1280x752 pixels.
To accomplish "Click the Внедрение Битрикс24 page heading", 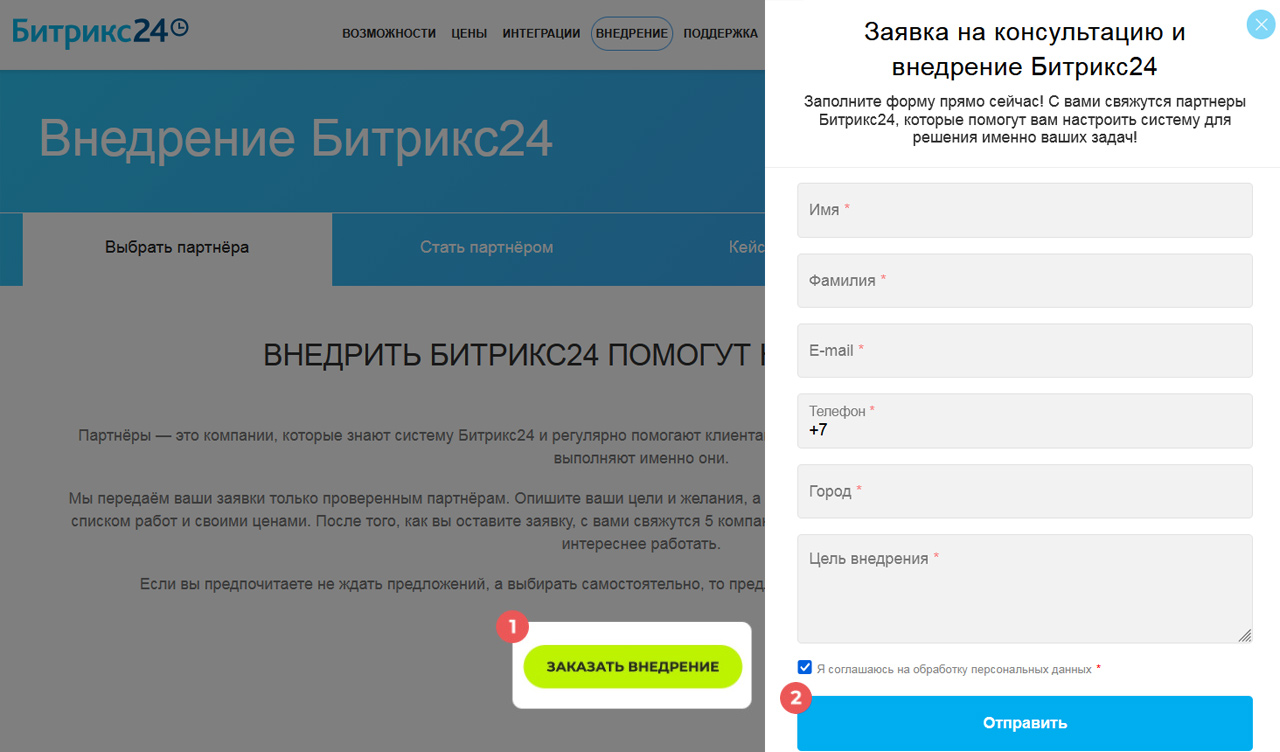I will pyautogui.click(x=296, y=139).
